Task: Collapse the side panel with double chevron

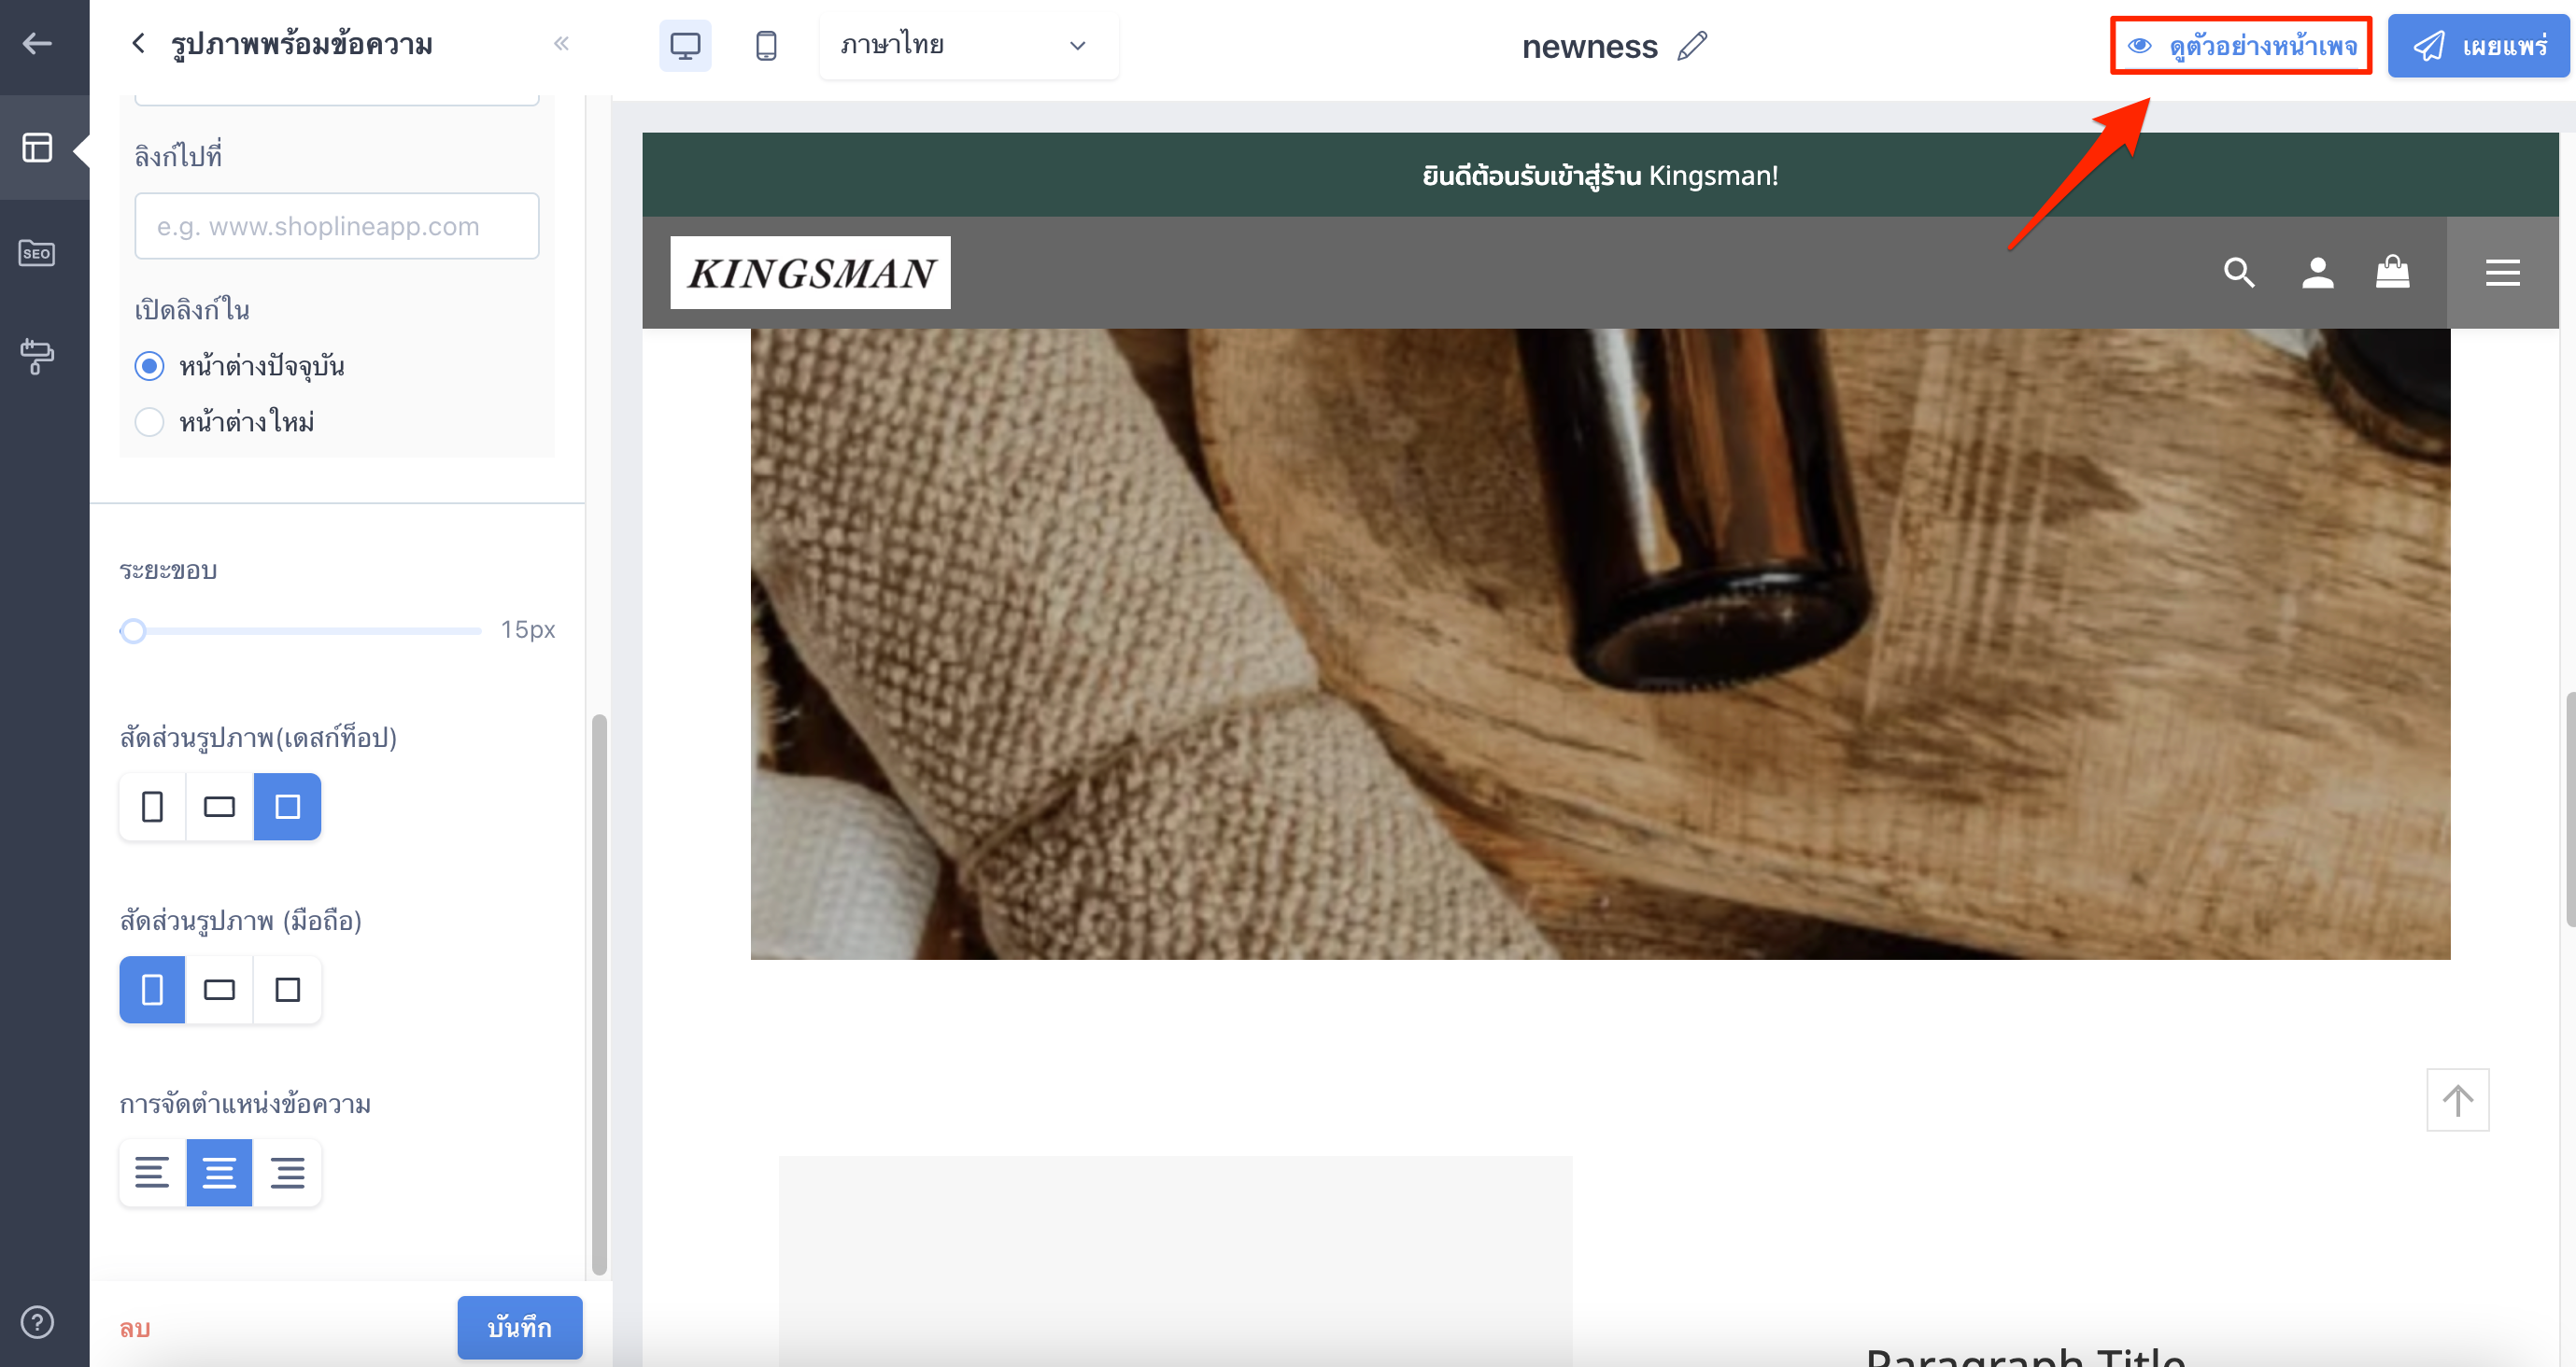Action: 561,43
